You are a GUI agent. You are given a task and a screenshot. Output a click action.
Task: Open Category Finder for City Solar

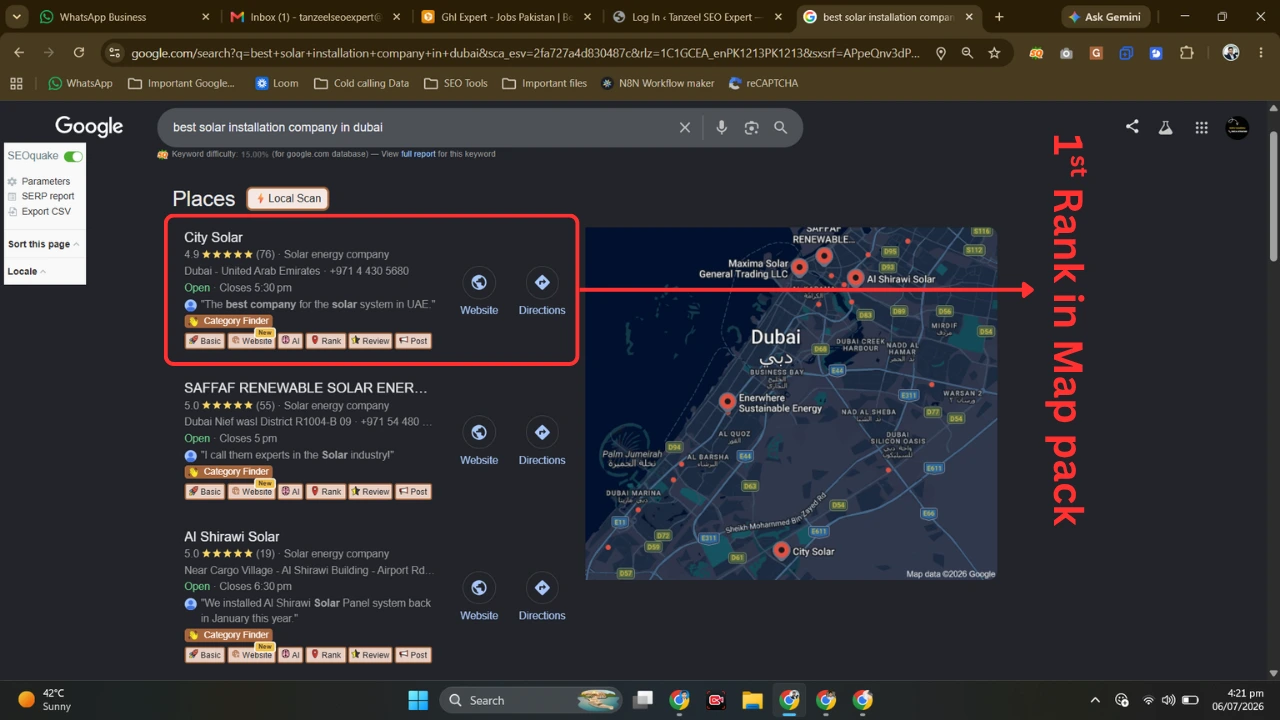pos(229,321)
